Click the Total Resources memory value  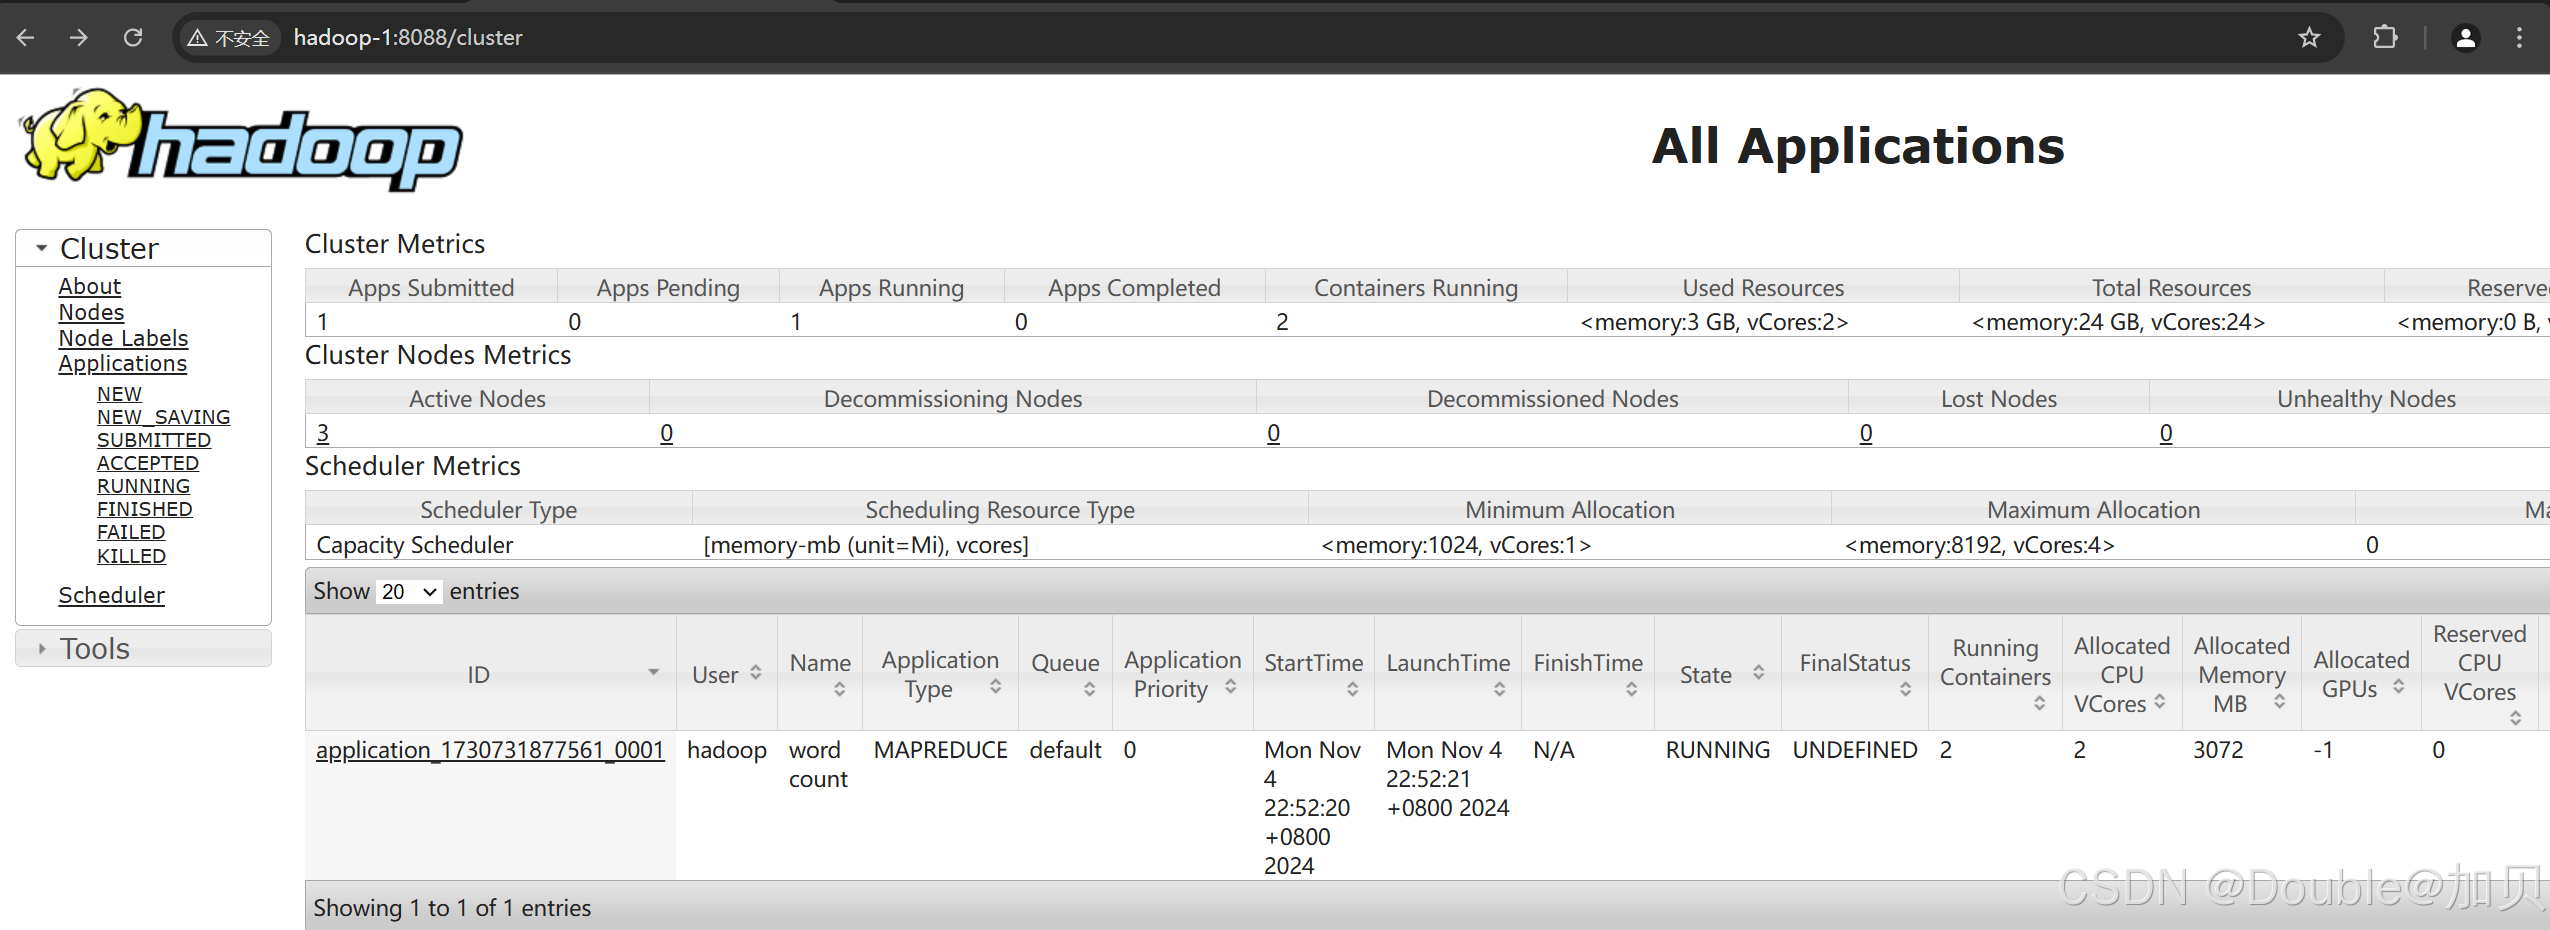[x=2118, y=322]
